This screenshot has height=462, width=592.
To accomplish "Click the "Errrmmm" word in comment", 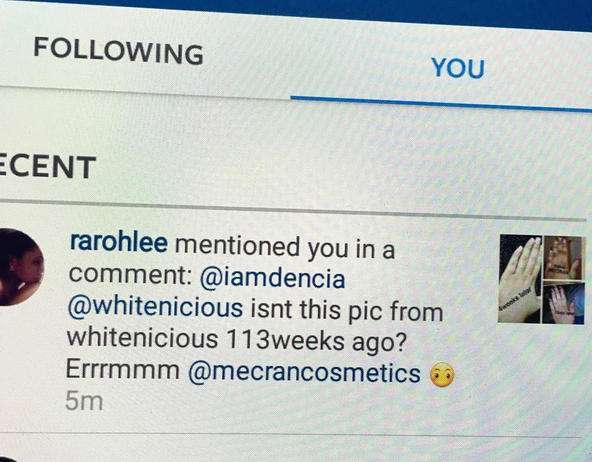I will tap(123, 369).
